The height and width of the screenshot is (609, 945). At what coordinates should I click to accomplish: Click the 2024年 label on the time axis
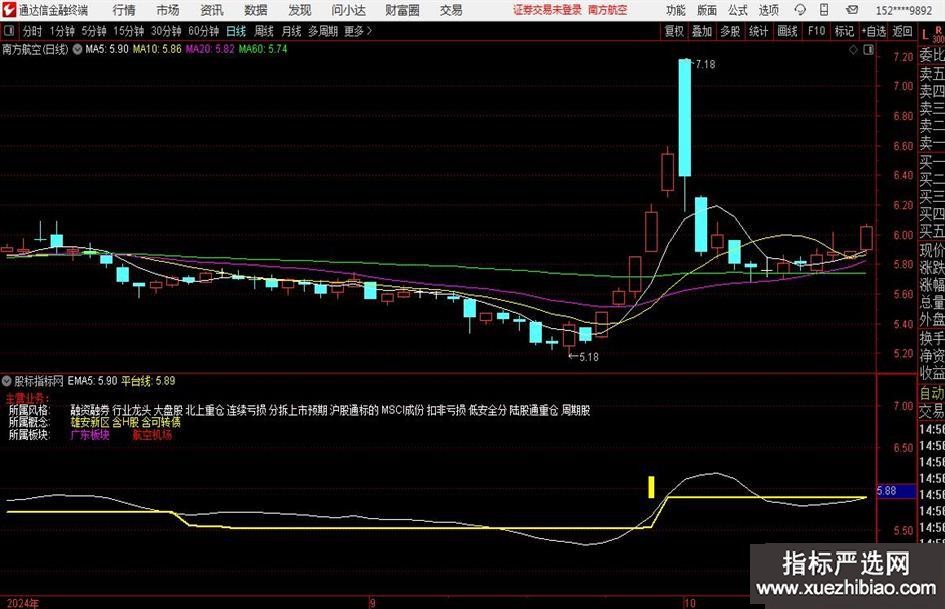click(x=23, y=603)
